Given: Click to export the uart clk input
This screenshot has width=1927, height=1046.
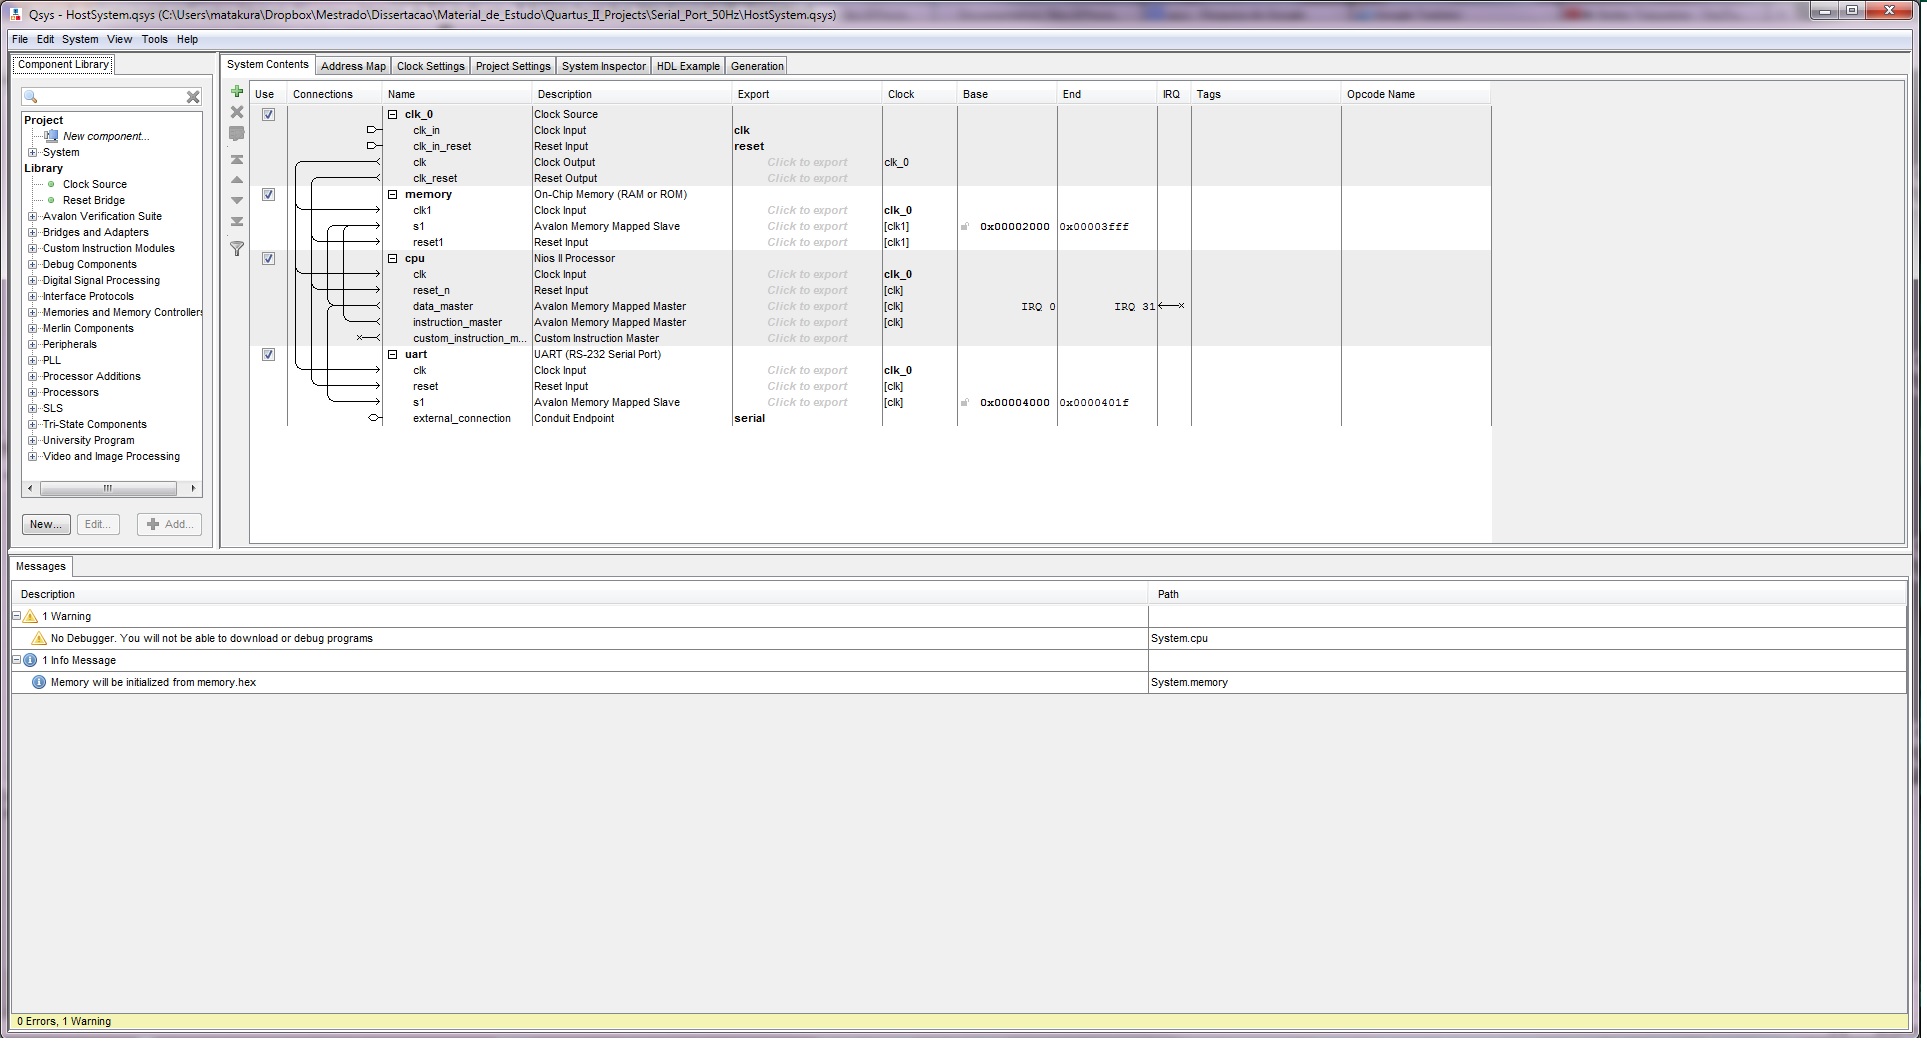Looking at the screenshot, I should [x=807, y=371].
